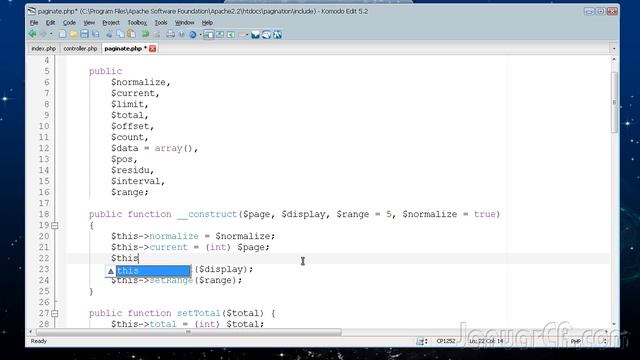The width and height of the screenshot is (640, 360).
Task: Open the View menu
Action: coord(89,22)
